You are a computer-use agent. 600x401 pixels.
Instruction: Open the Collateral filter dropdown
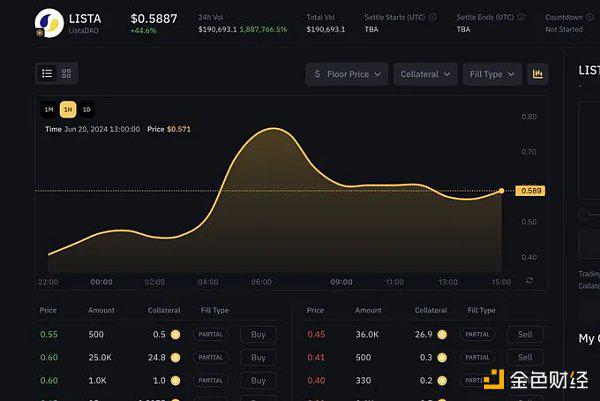click(425, 74)
